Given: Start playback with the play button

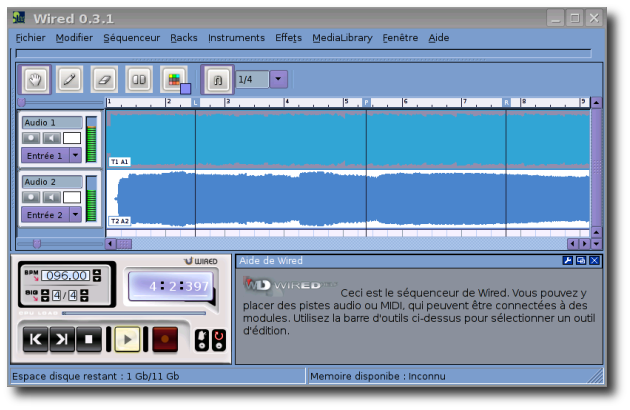Looking at the screenshot, I should 127,340.
